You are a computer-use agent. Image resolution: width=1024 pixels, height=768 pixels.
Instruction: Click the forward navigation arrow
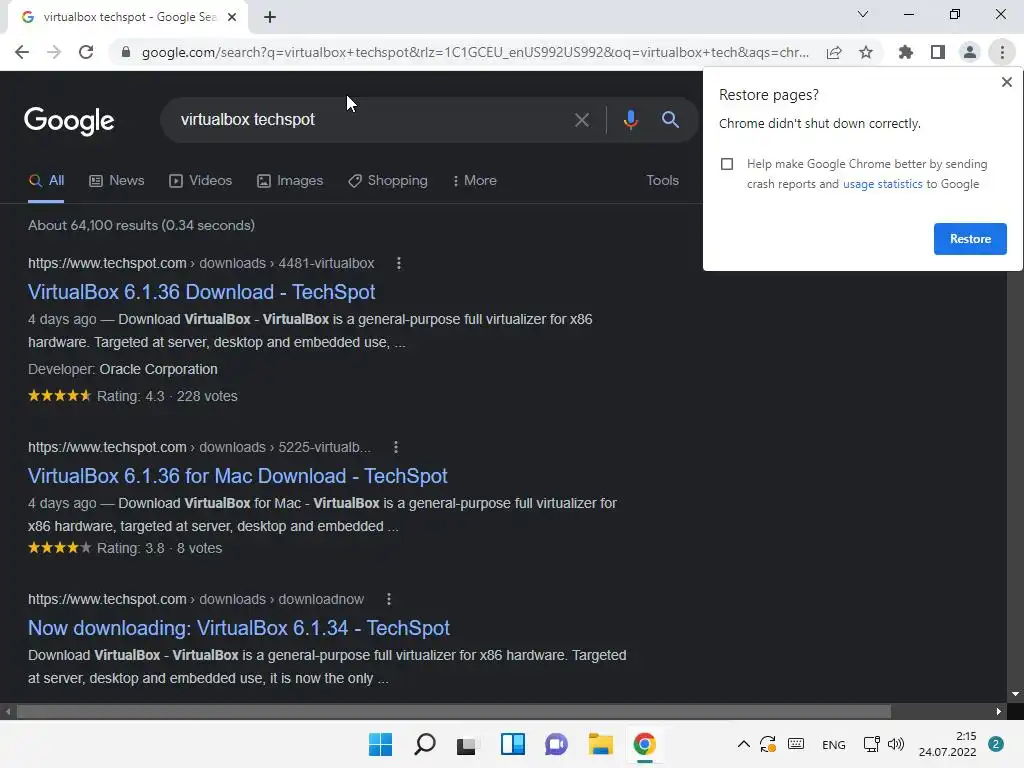tap(54, 52)
